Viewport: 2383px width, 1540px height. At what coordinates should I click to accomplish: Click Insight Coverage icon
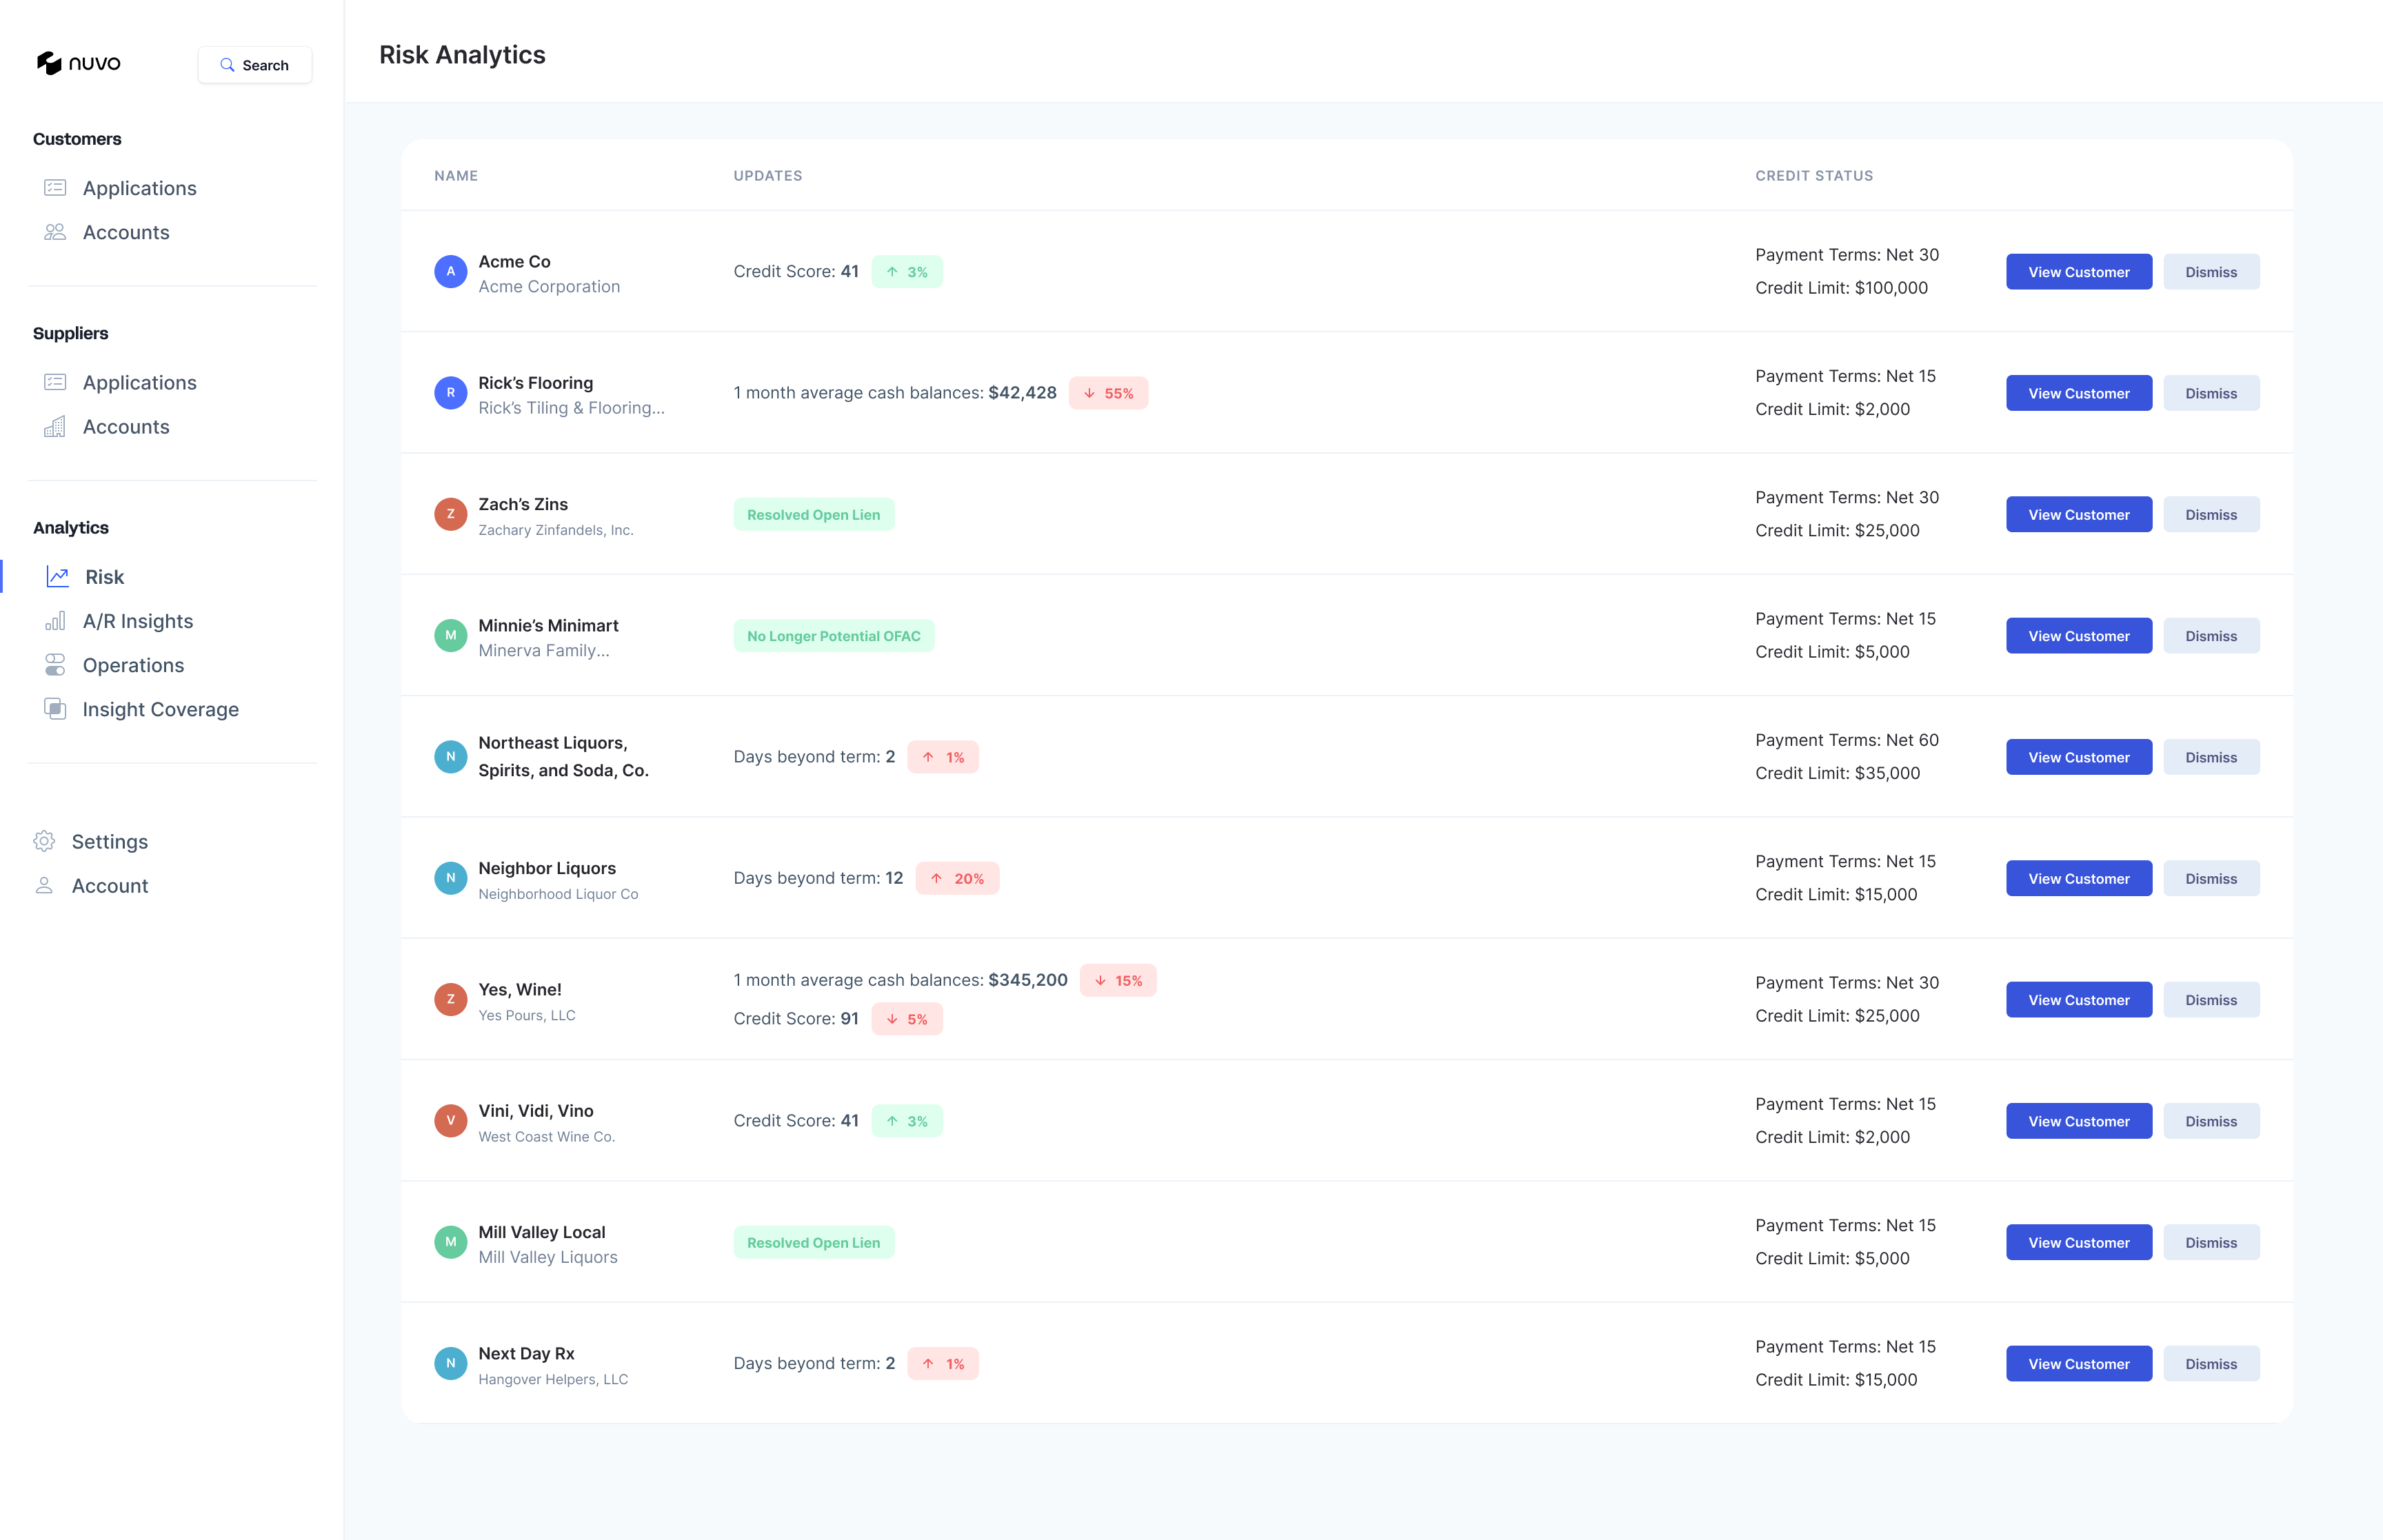coord(55,709)
